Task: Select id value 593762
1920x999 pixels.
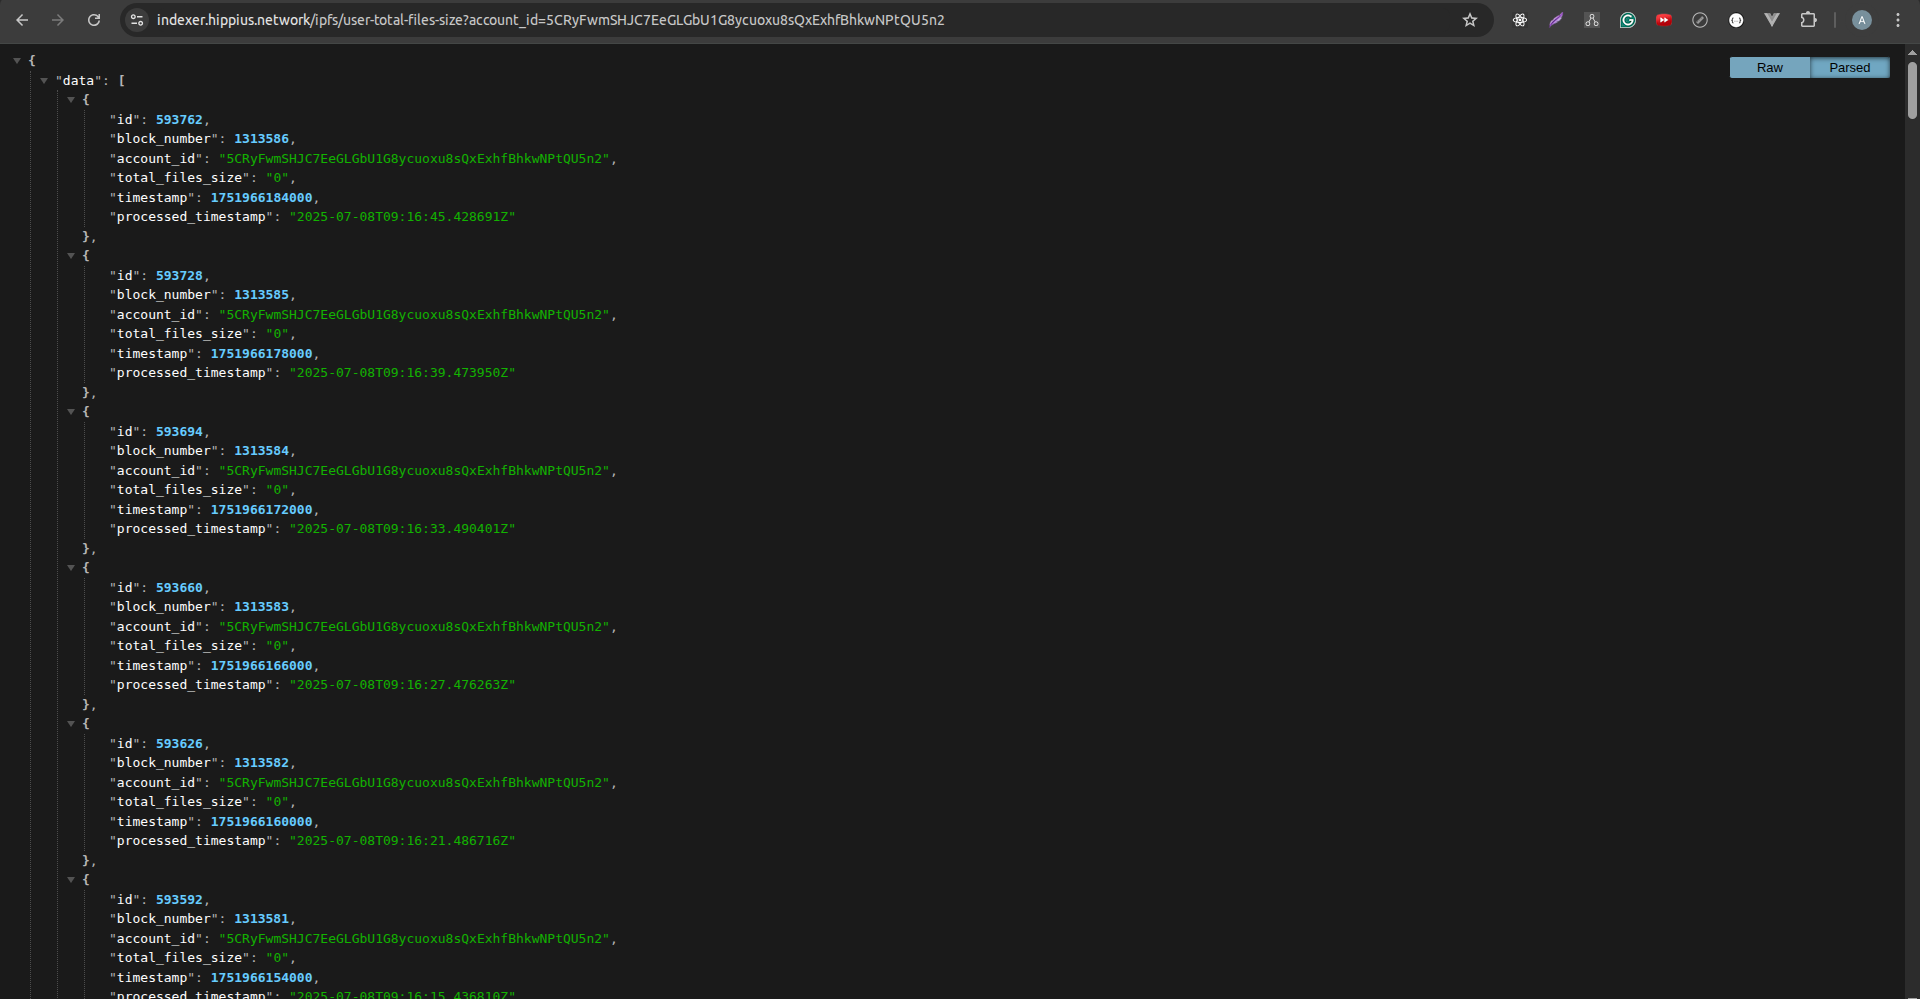Action: point(179,120)
